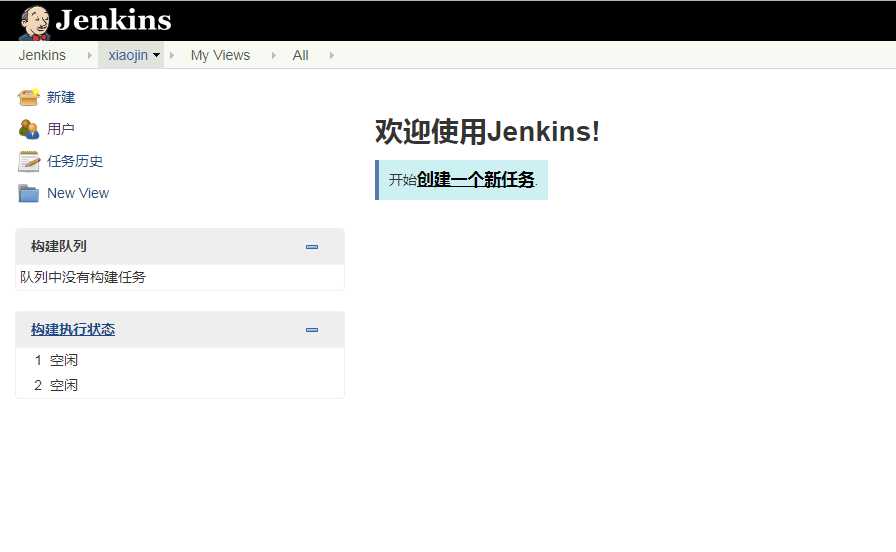
Task: Collapse the 构建执行状态 panel
Action: [312, 330]
